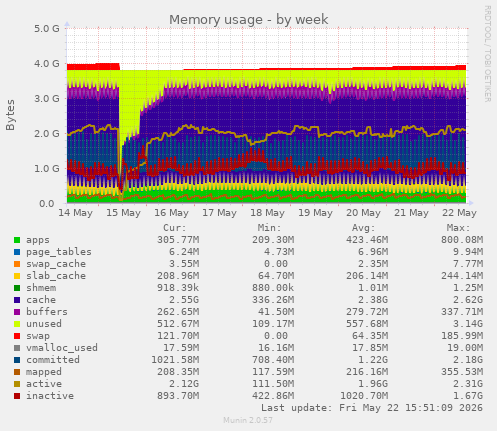Click the 'Avg:' column header
Image resolution: width=497 pixels, height=431 pixels.
click(x=364, y=228)
